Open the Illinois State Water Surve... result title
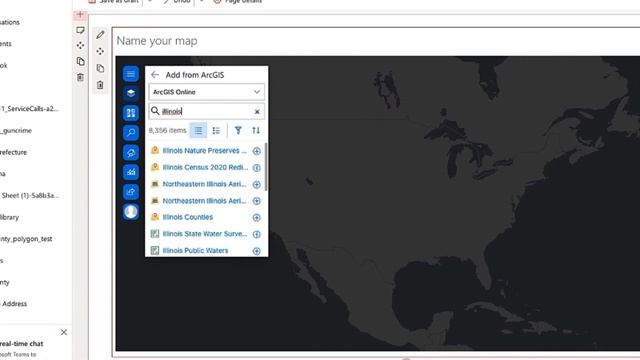This screenshot has width=640, height=360. point(205,234)
